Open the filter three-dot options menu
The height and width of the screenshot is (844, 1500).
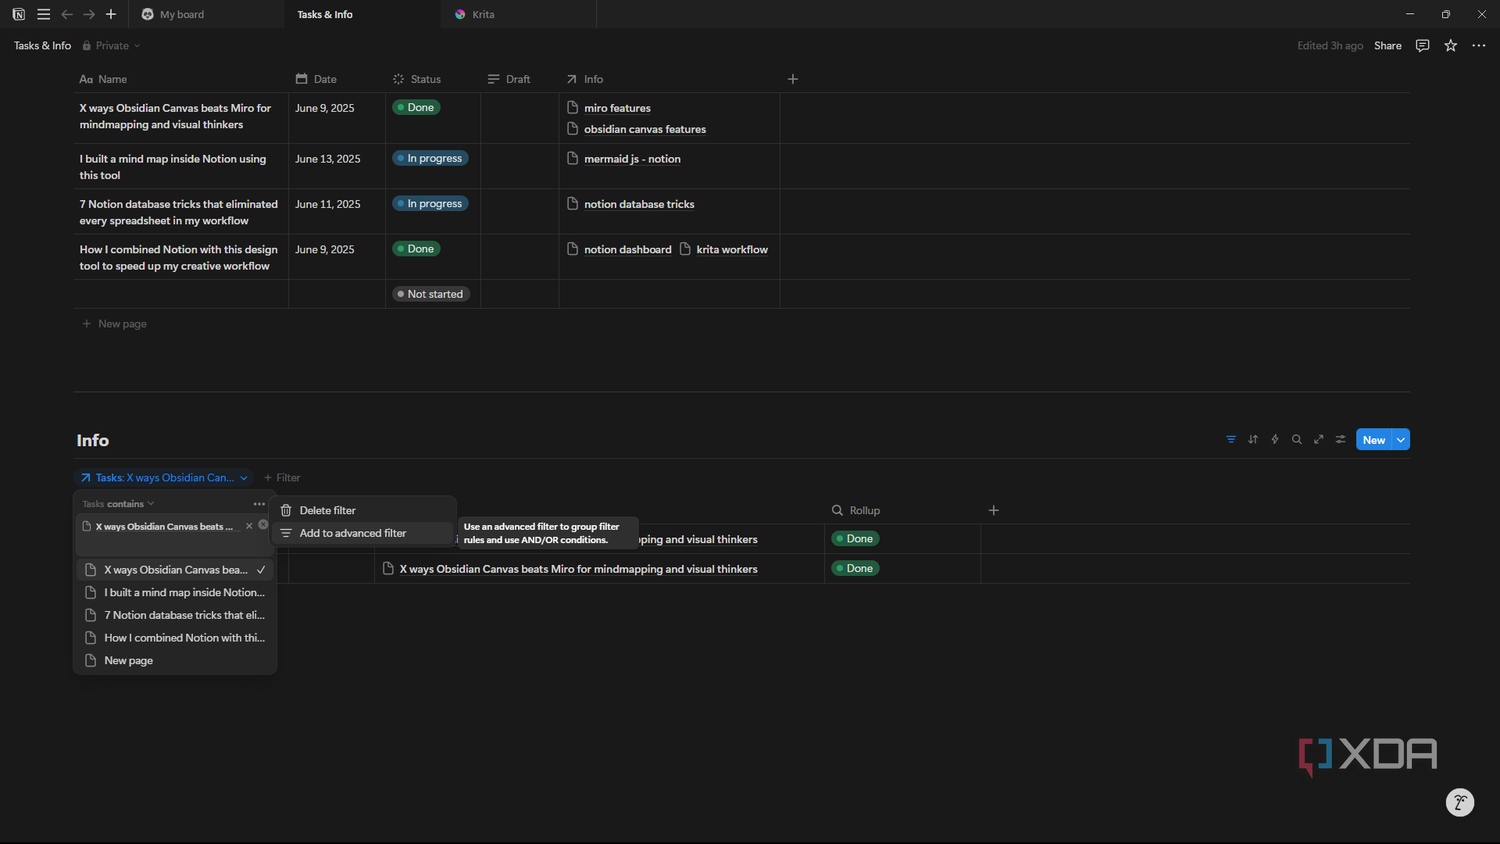tap(259, 504)
